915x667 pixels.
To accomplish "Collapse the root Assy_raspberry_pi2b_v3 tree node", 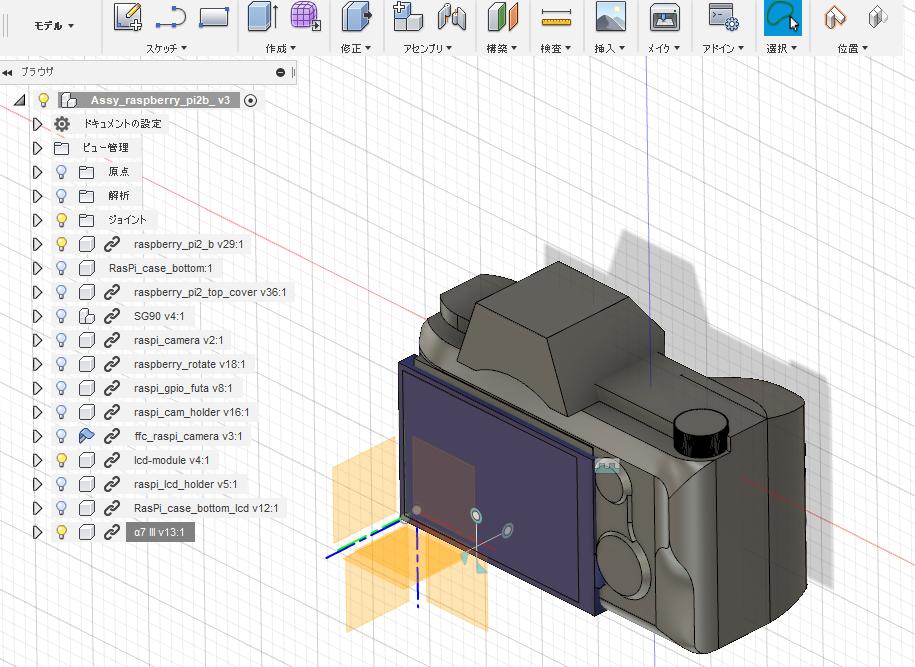I will 20,100.
